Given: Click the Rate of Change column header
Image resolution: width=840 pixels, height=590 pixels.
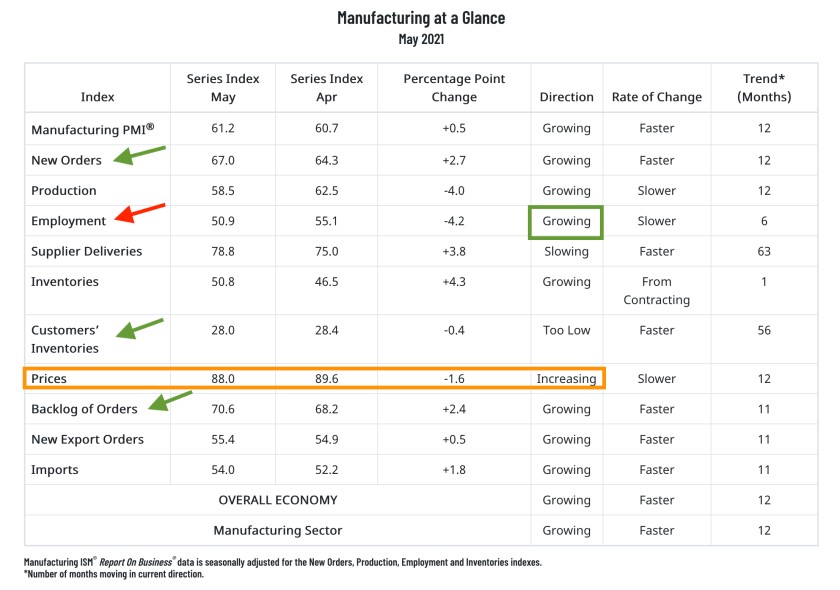Looking at the screenshot, I should coord(656,97).
